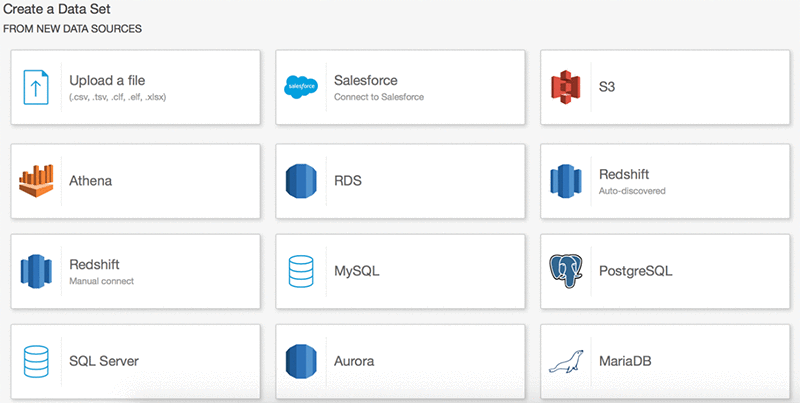Screen dimensions: 800x403
Task: Click the Aurora blue icon
Action: click(301, 361)
